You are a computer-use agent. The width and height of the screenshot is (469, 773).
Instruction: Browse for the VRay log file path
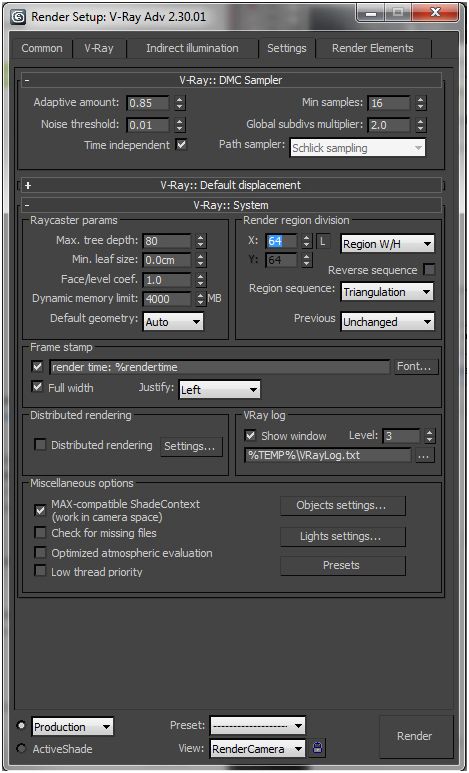[x=425, y=456]
